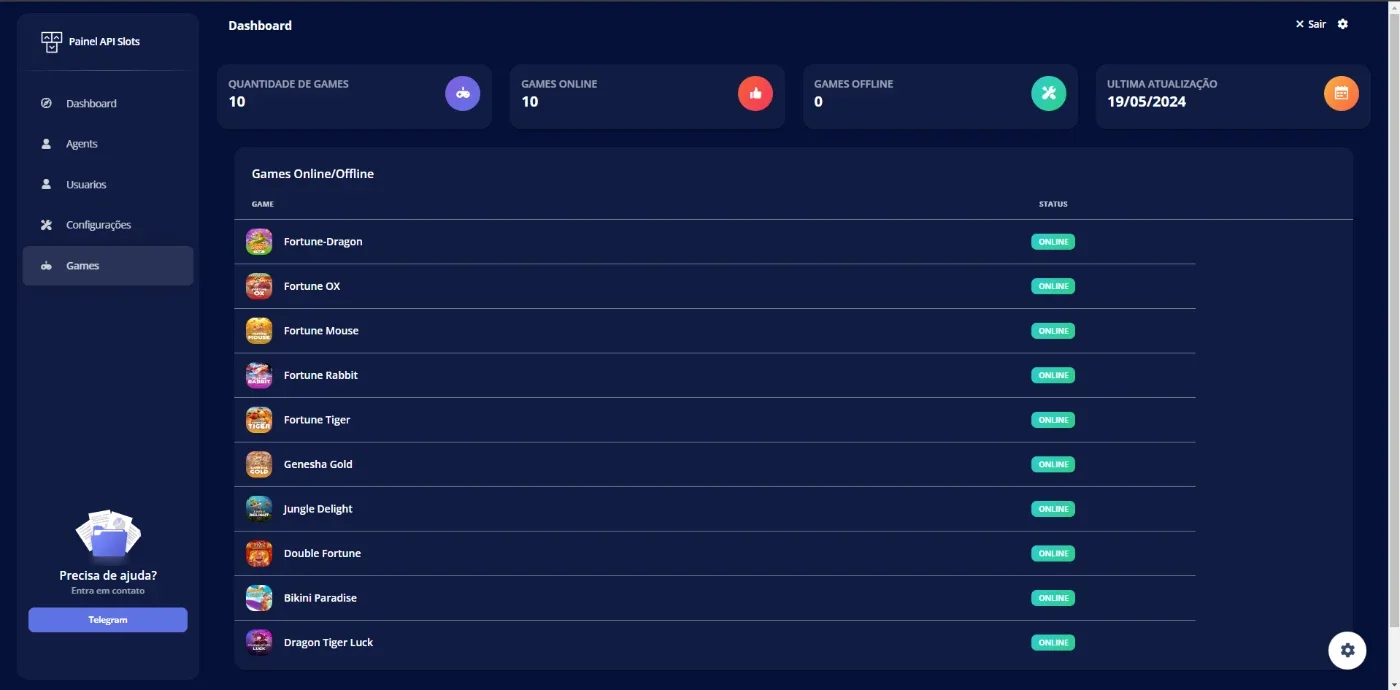Click the Telegram contact button
Screen dimensions: 1400x690
(x=108, y=620)
